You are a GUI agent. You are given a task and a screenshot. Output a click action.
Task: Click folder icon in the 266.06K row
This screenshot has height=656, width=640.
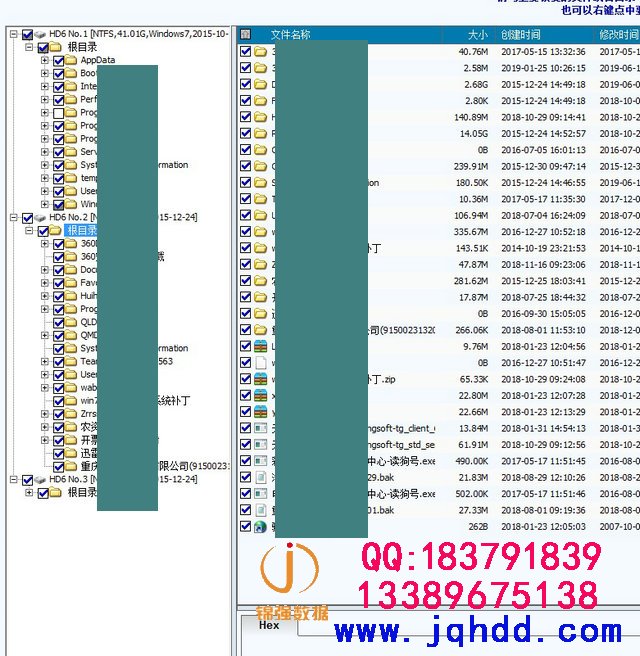(x=261, y=330)
